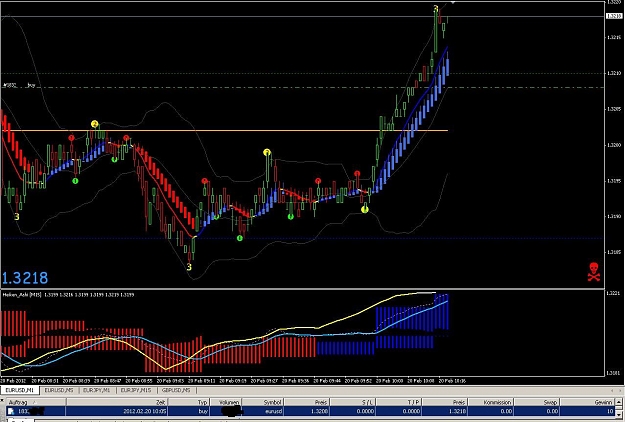
Task: Click the current price tag on the price axis
Action: (612, 16)
